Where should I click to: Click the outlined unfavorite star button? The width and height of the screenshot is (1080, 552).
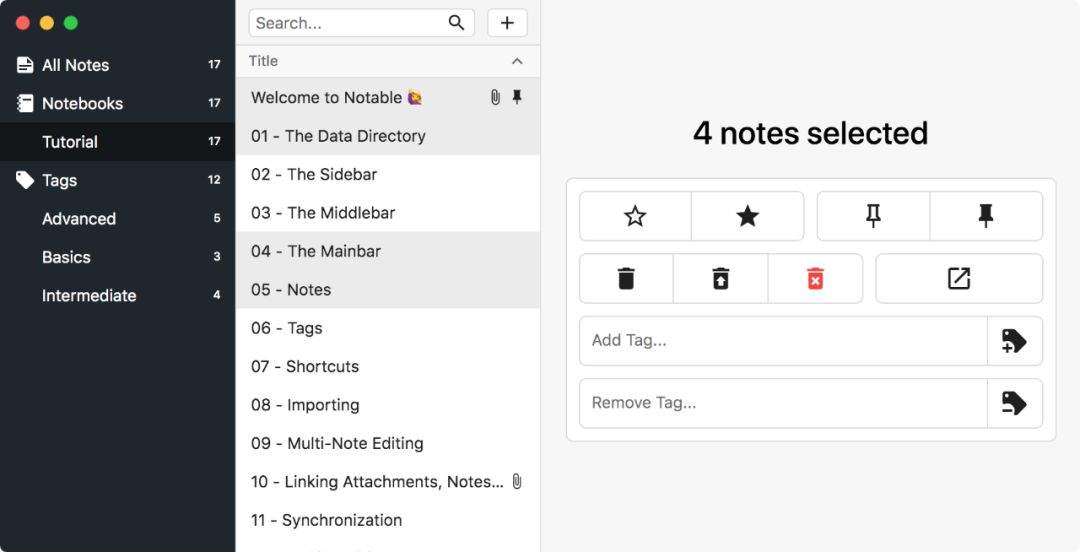635,216
